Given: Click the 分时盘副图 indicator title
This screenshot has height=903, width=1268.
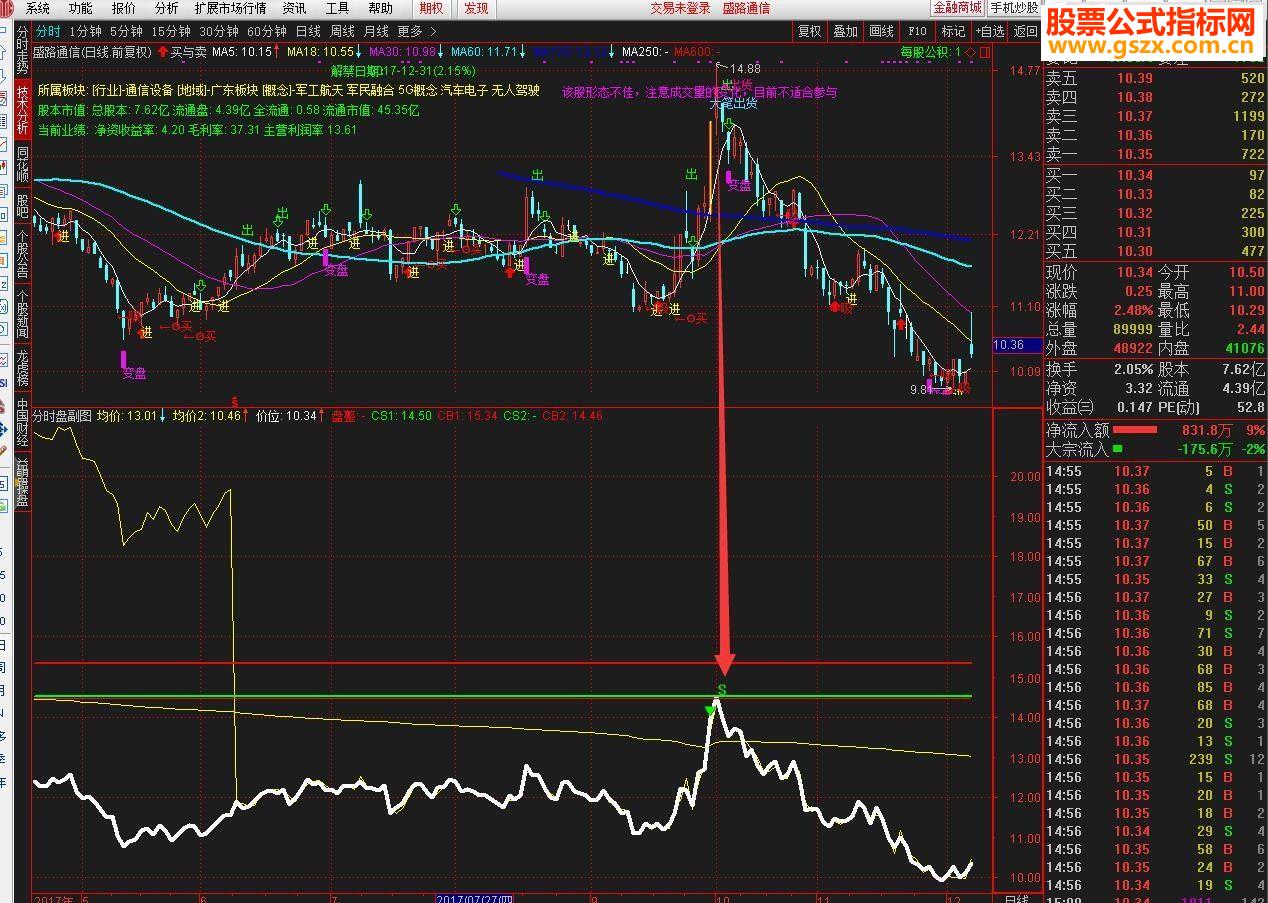Looking at the screenshot, I should 62,415.
